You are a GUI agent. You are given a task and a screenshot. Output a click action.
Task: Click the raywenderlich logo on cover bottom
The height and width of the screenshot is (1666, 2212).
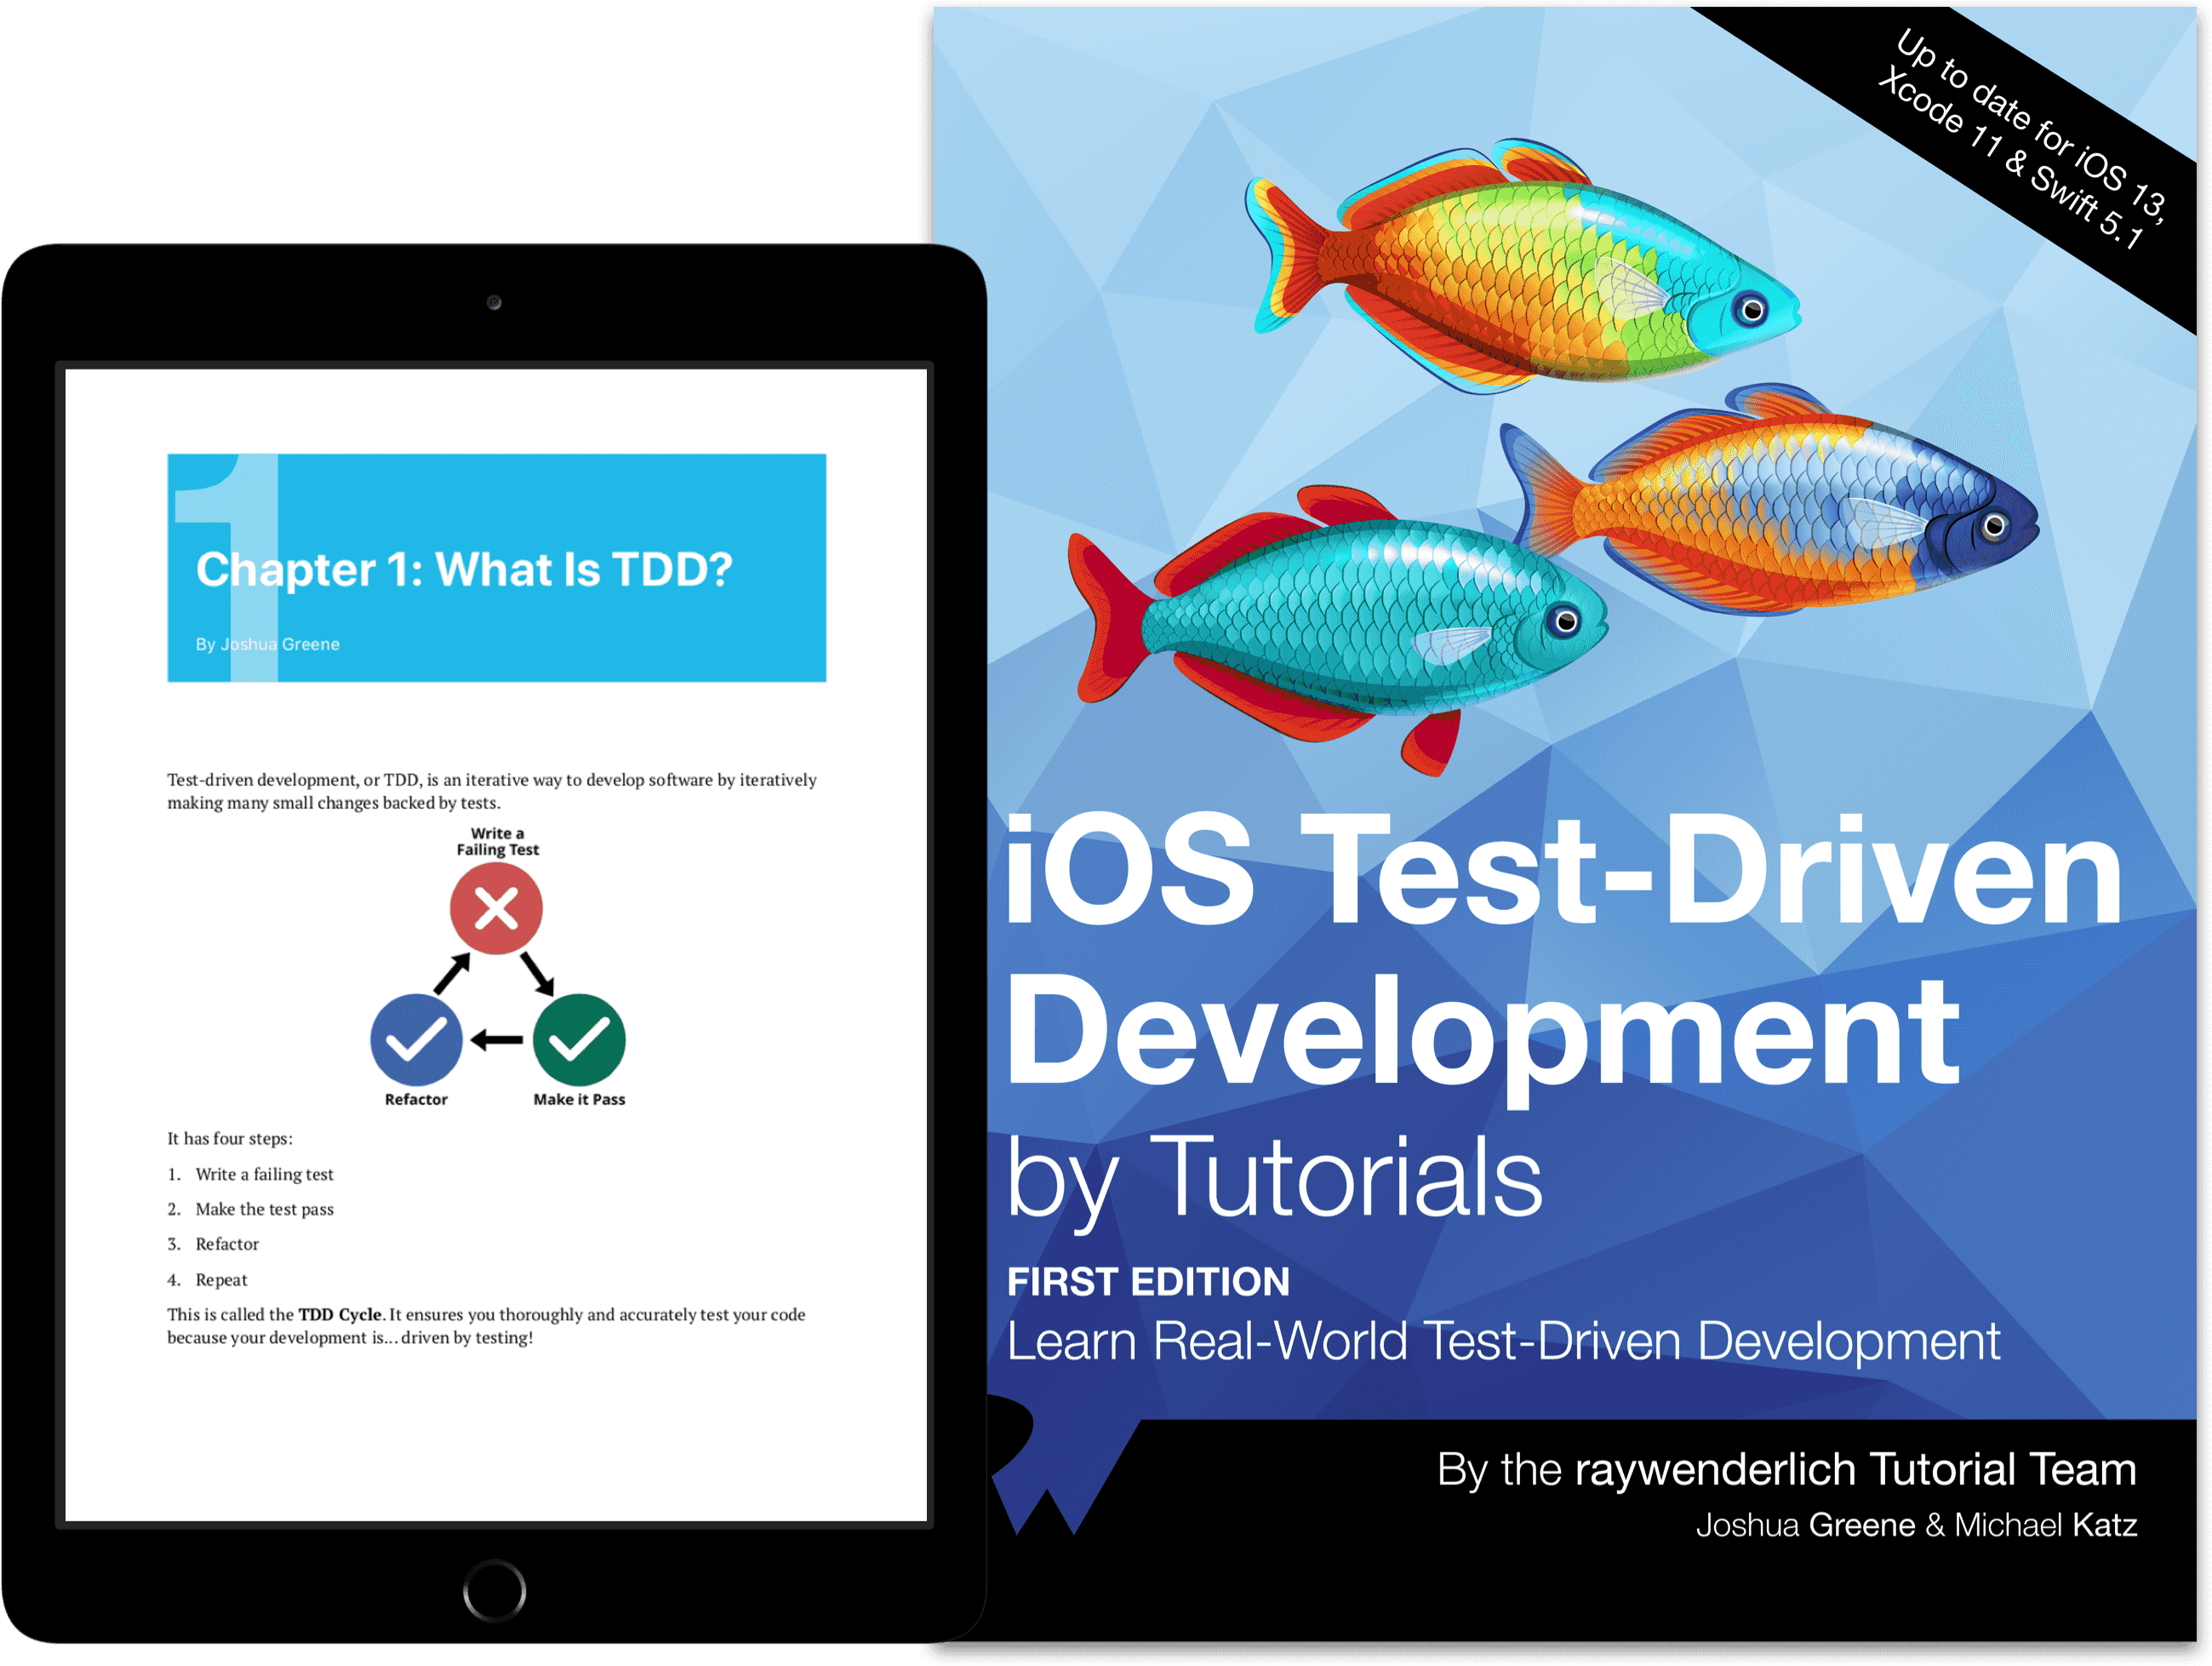click(1062, 1465)
